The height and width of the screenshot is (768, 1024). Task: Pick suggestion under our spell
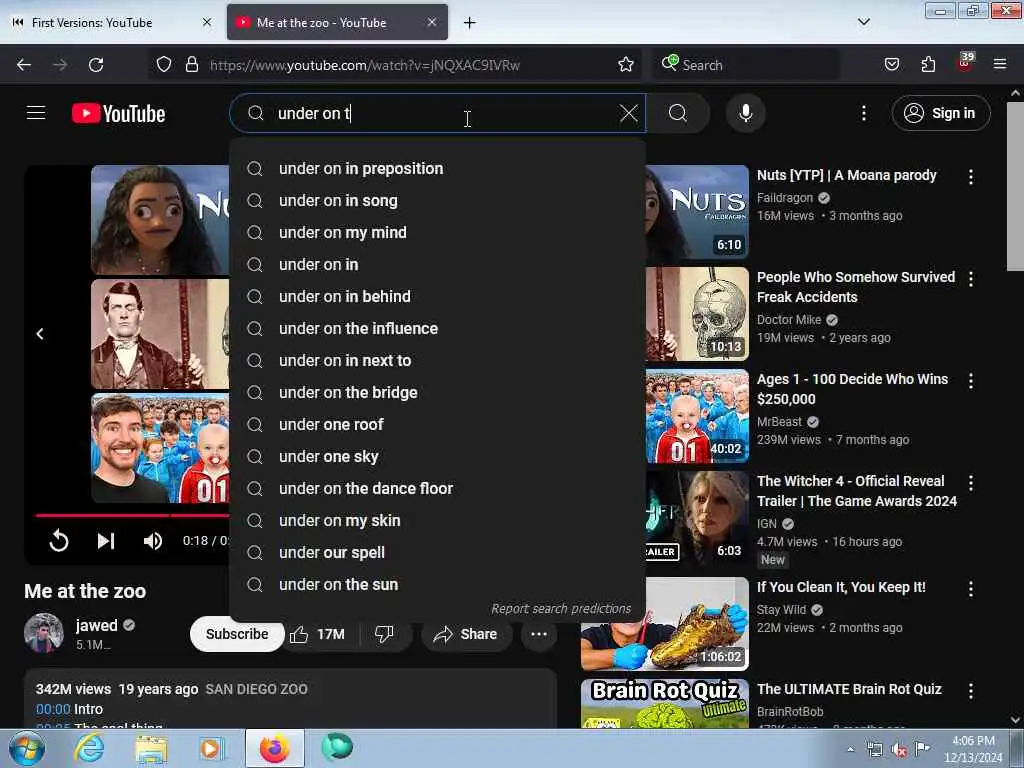[438, 552]
